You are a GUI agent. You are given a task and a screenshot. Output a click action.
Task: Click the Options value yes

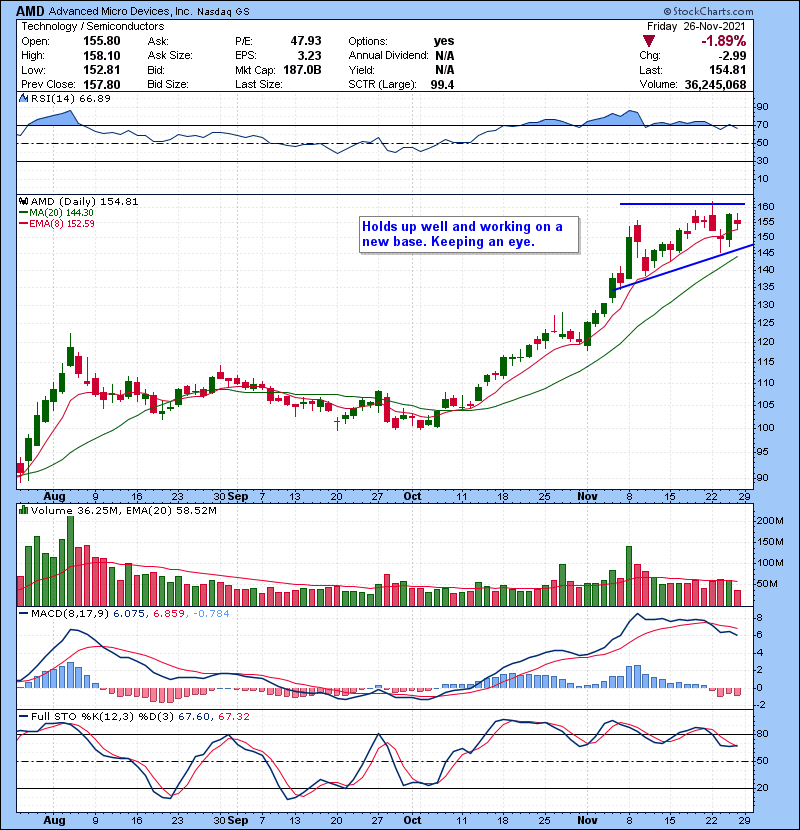point(444,41)
